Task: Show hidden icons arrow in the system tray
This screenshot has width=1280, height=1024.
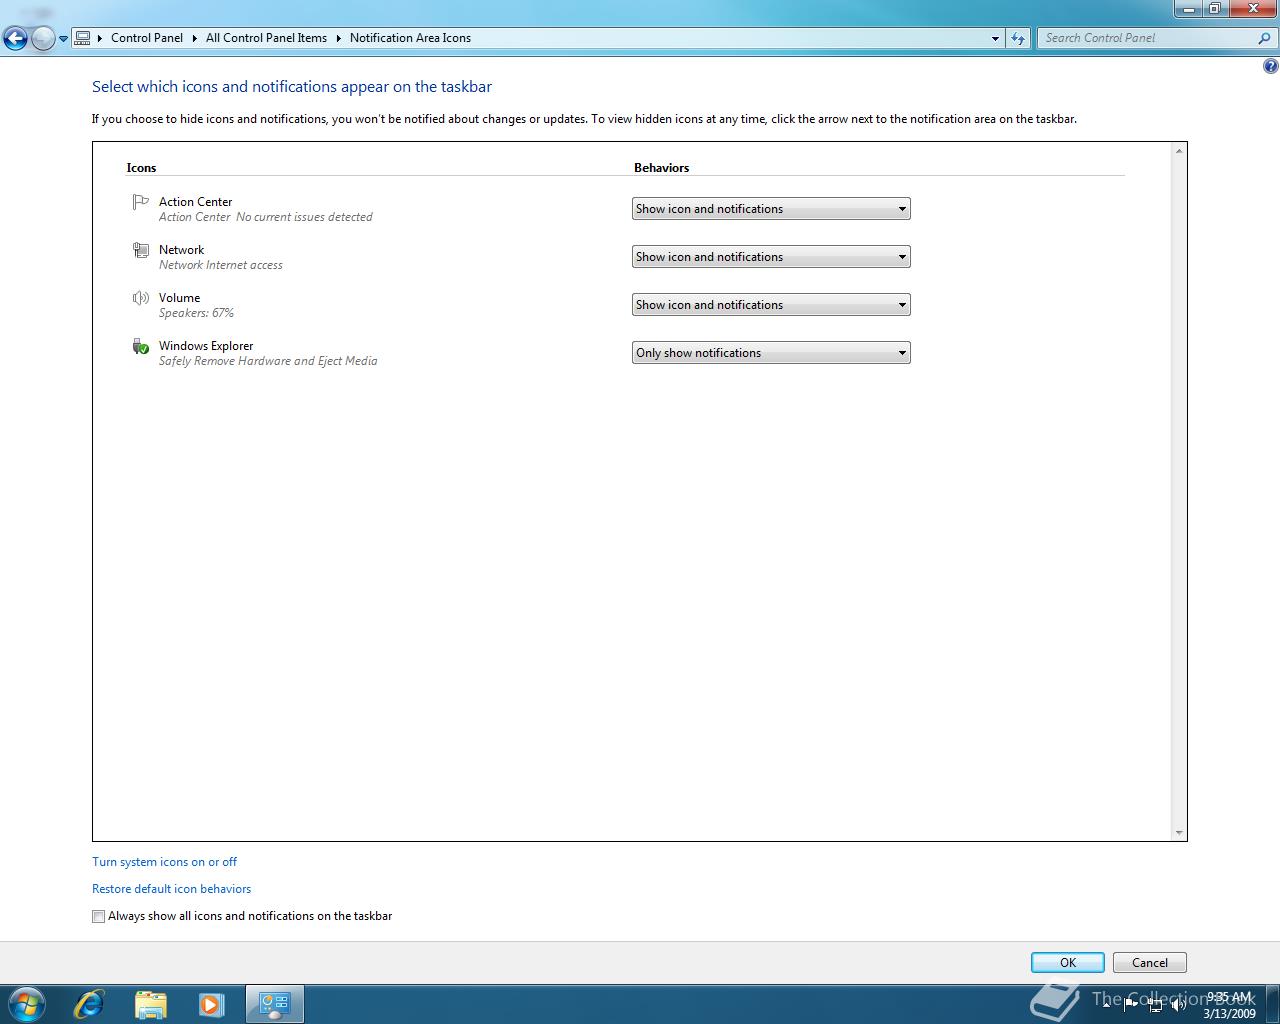Action: coord(1106,1003)
